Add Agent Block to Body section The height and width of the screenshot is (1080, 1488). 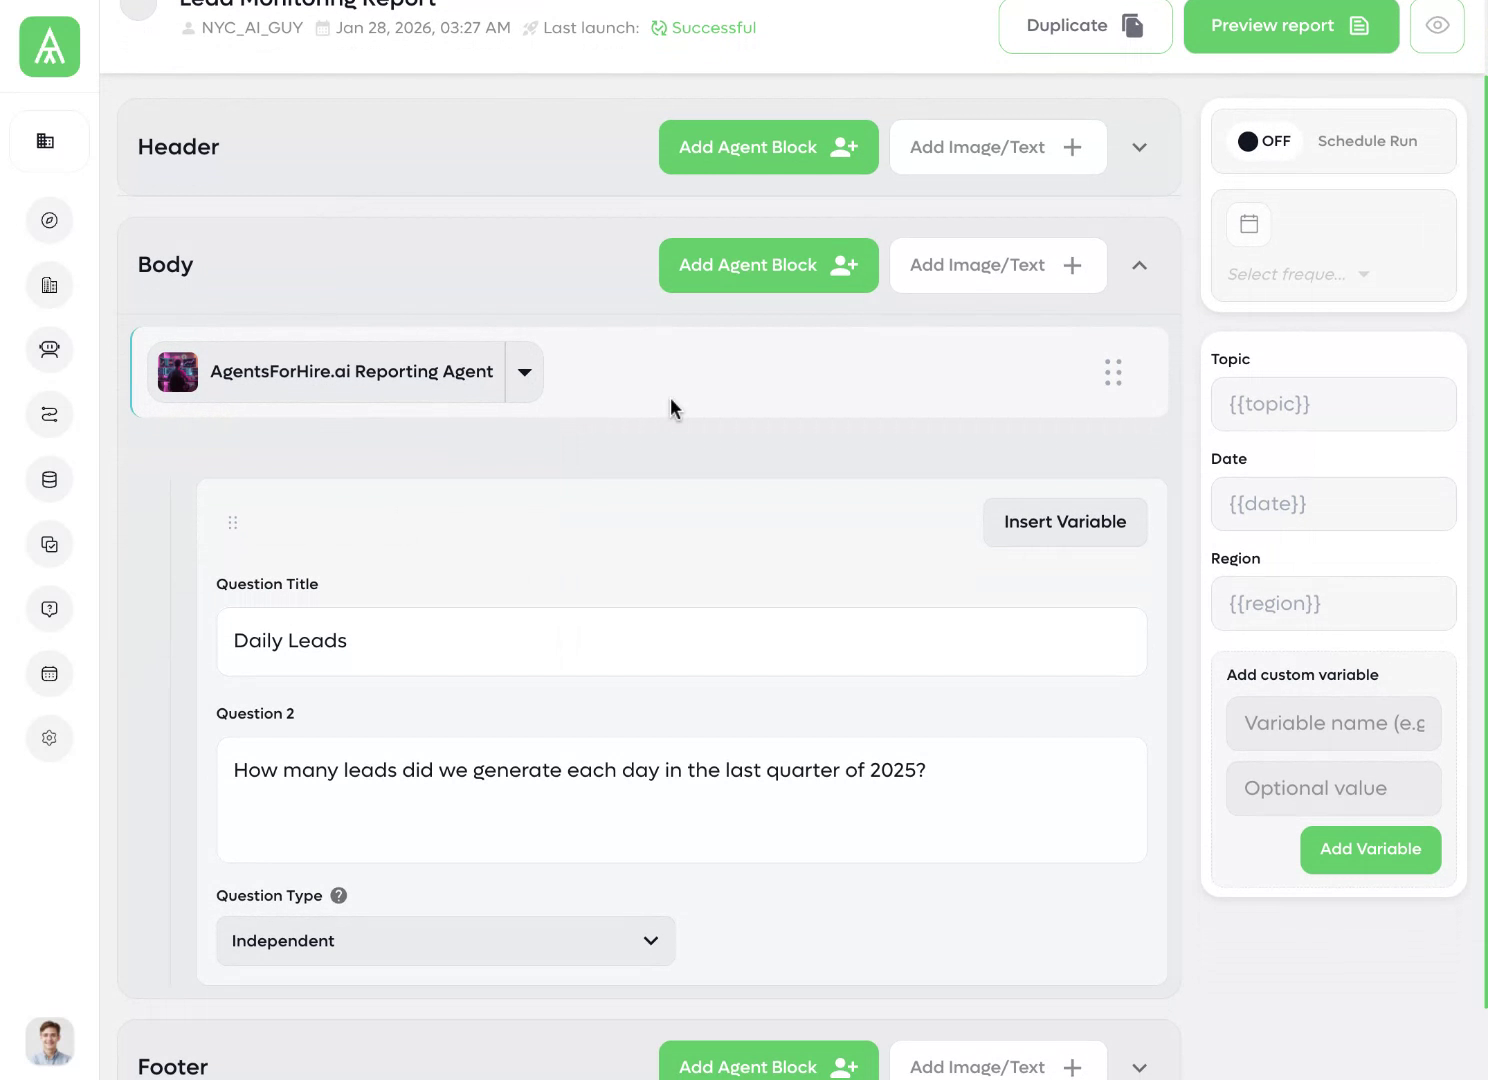click(x=768, y=265)
